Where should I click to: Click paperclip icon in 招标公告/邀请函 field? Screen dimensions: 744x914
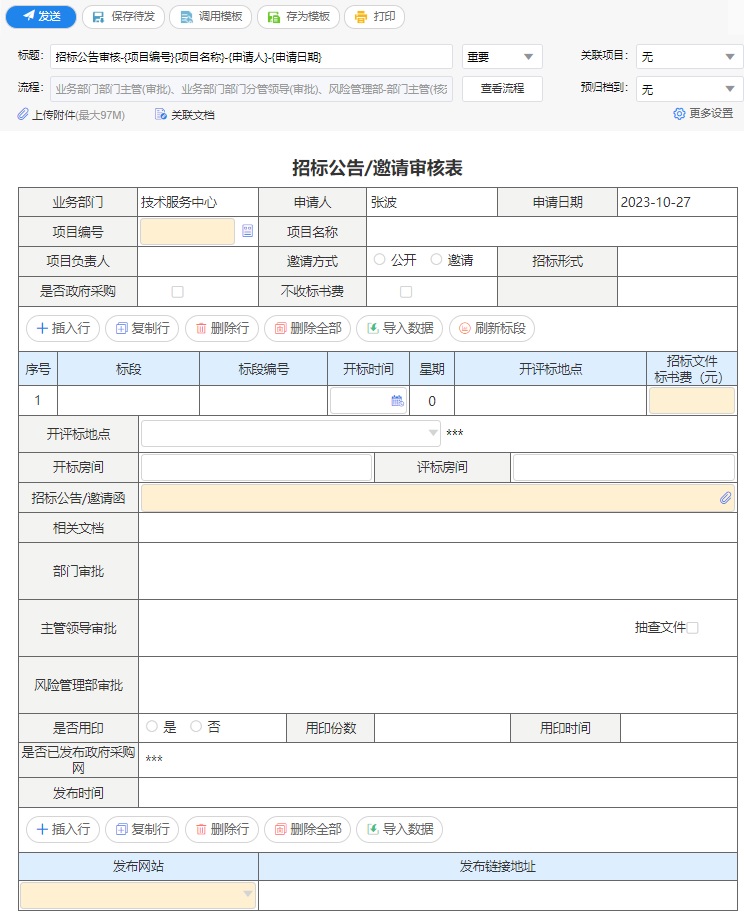click(x=725, y=498)
